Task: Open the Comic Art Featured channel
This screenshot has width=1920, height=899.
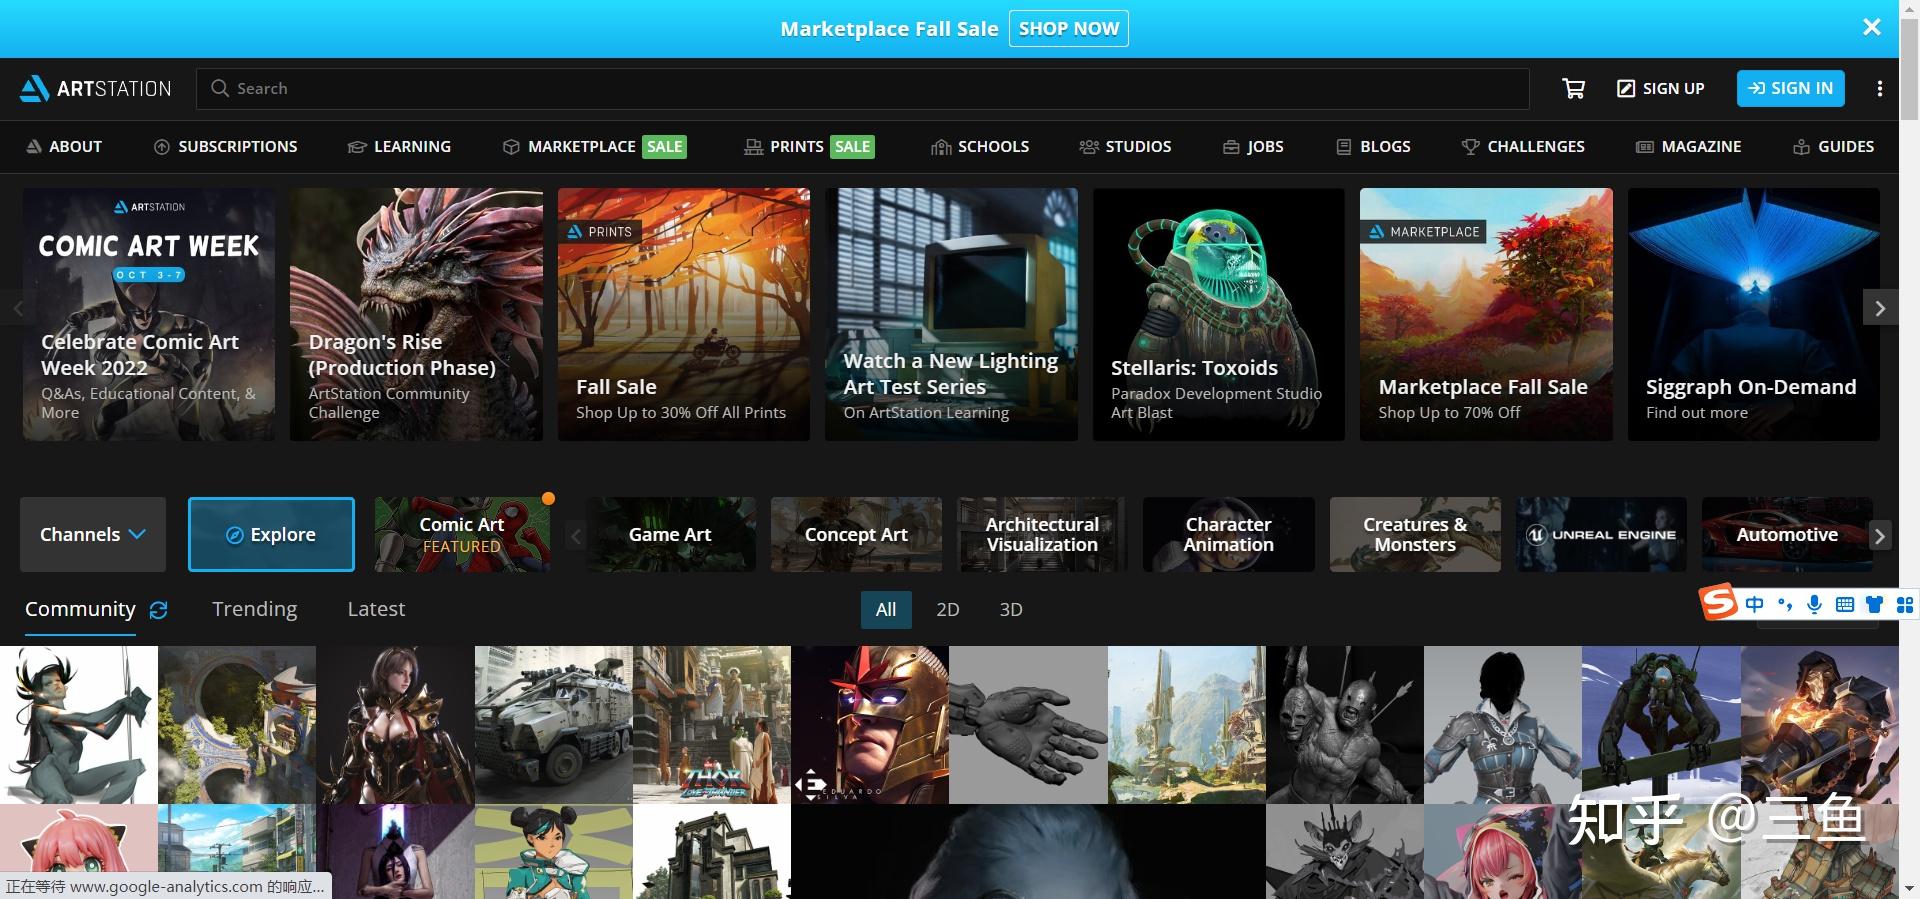Action: (462, 534)
